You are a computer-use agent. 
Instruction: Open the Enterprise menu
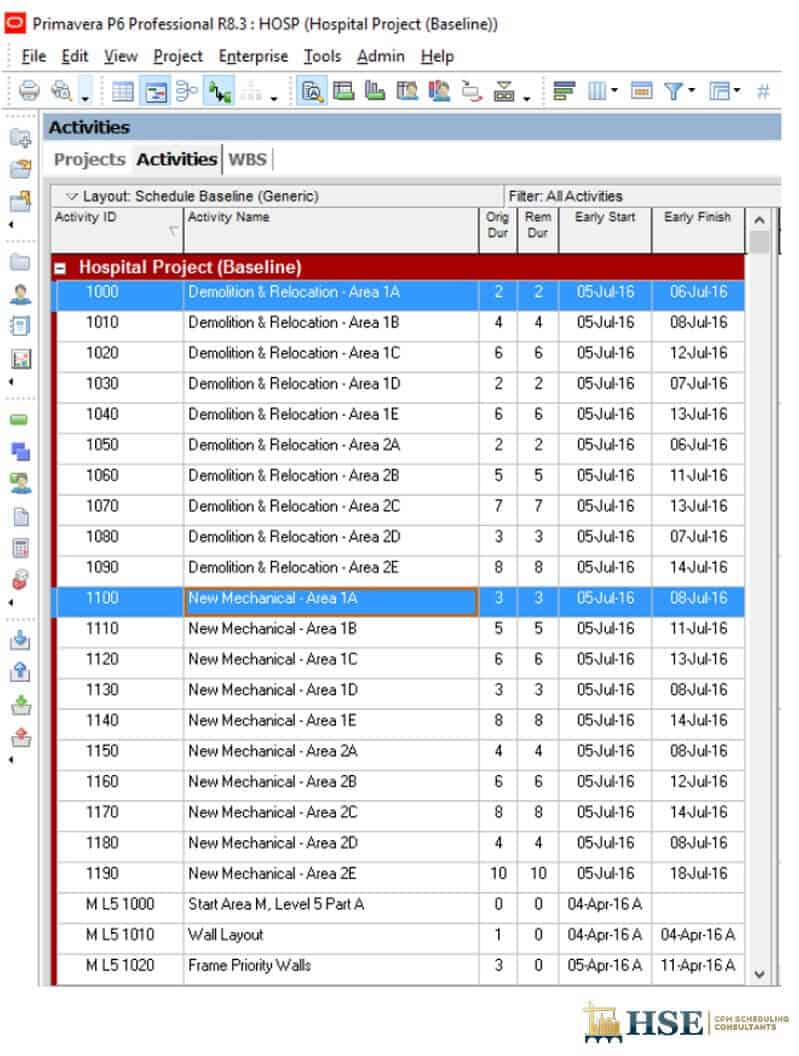tap(253, 56)
